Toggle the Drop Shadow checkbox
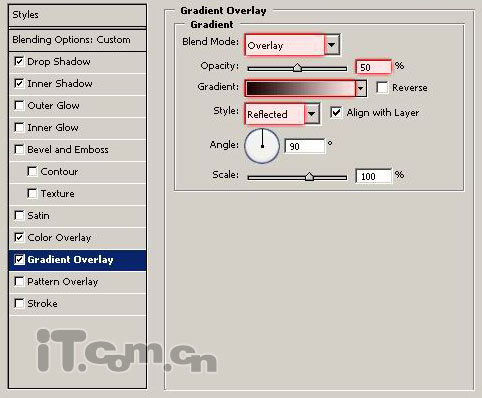Screen dimensions: 482x398 19,62
